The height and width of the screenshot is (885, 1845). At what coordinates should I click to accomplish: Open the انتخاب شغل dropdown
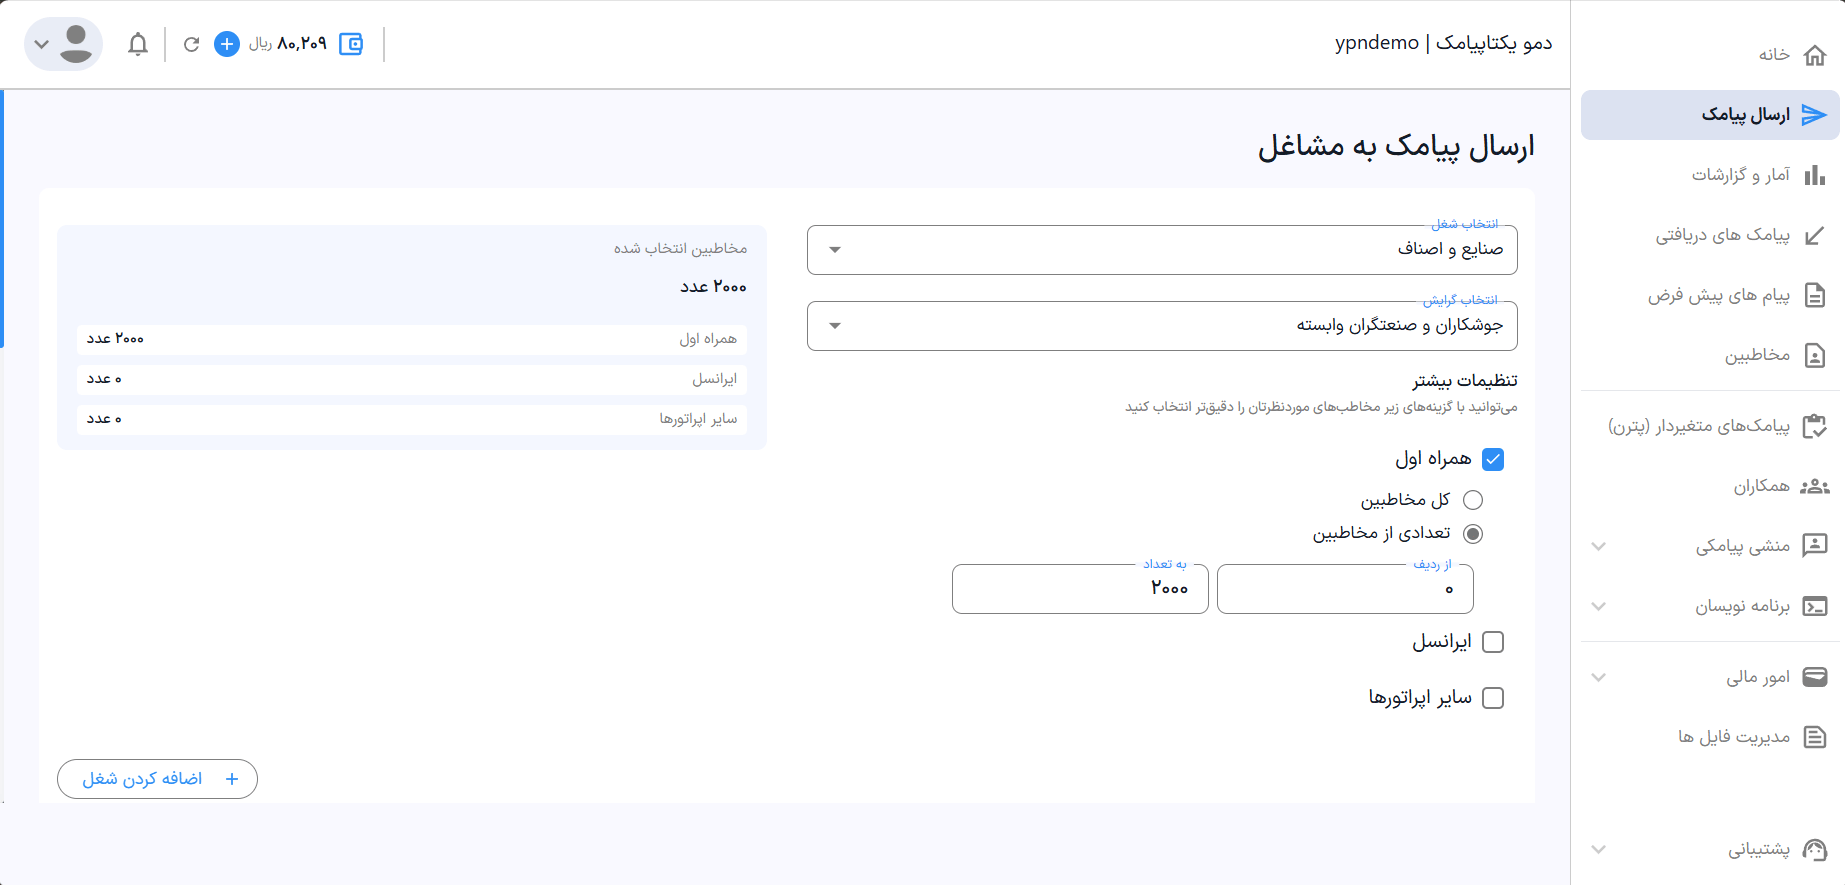pos(1161,250)
